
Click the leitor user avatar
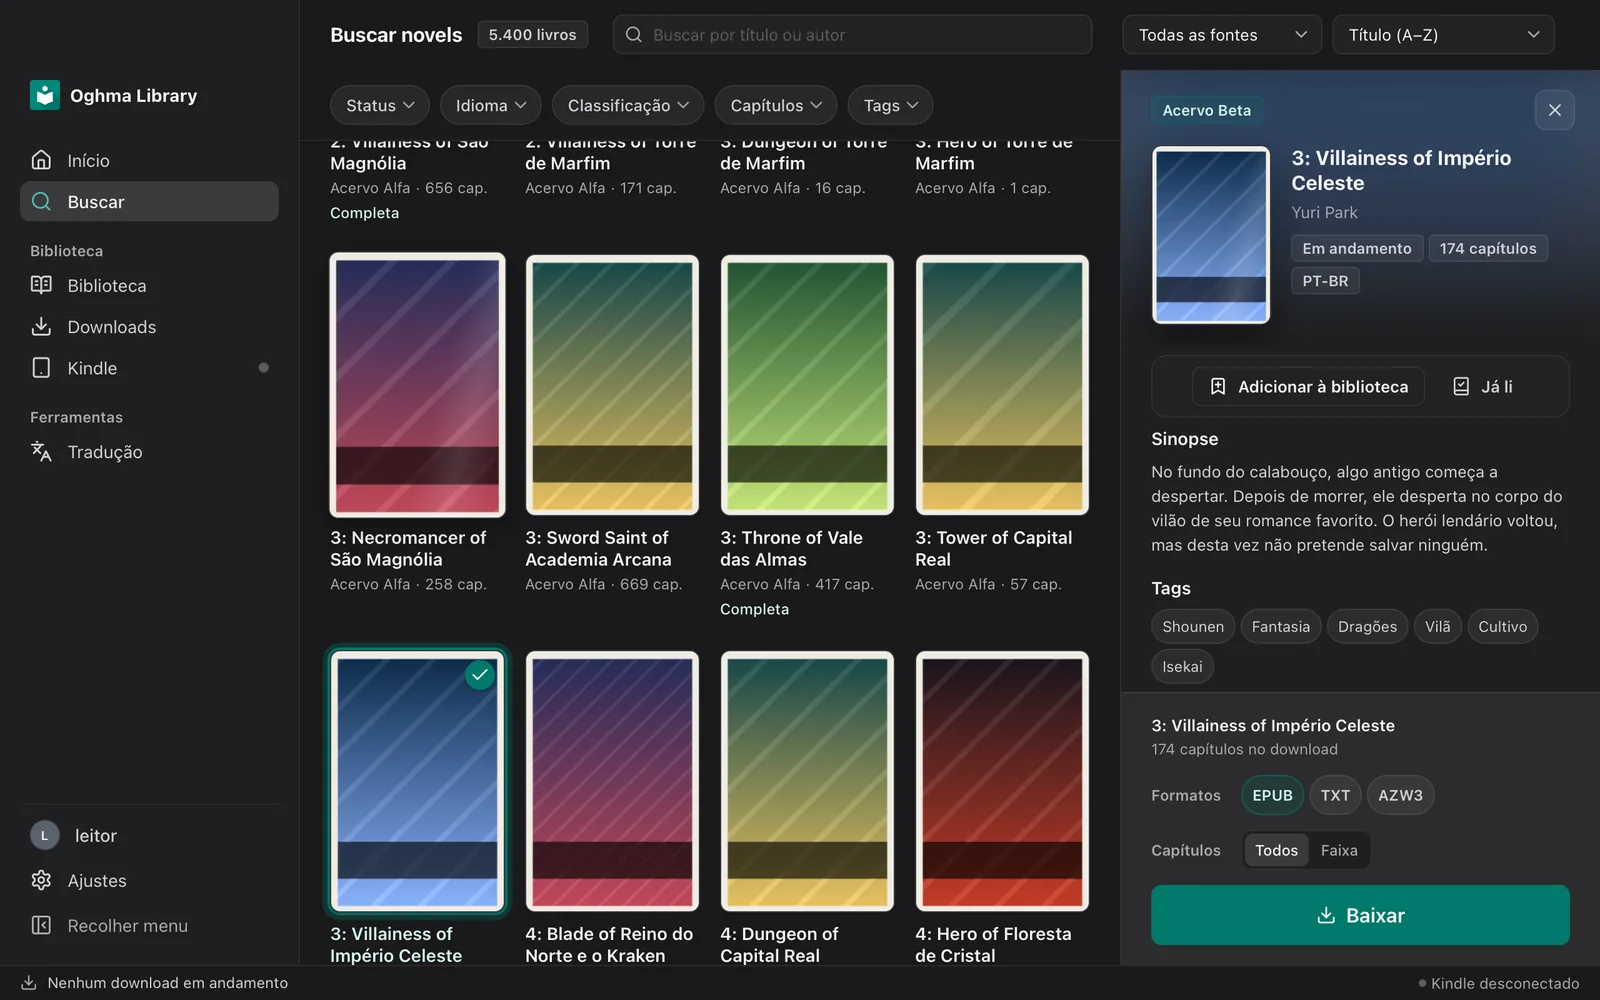[x=44, y=835]
